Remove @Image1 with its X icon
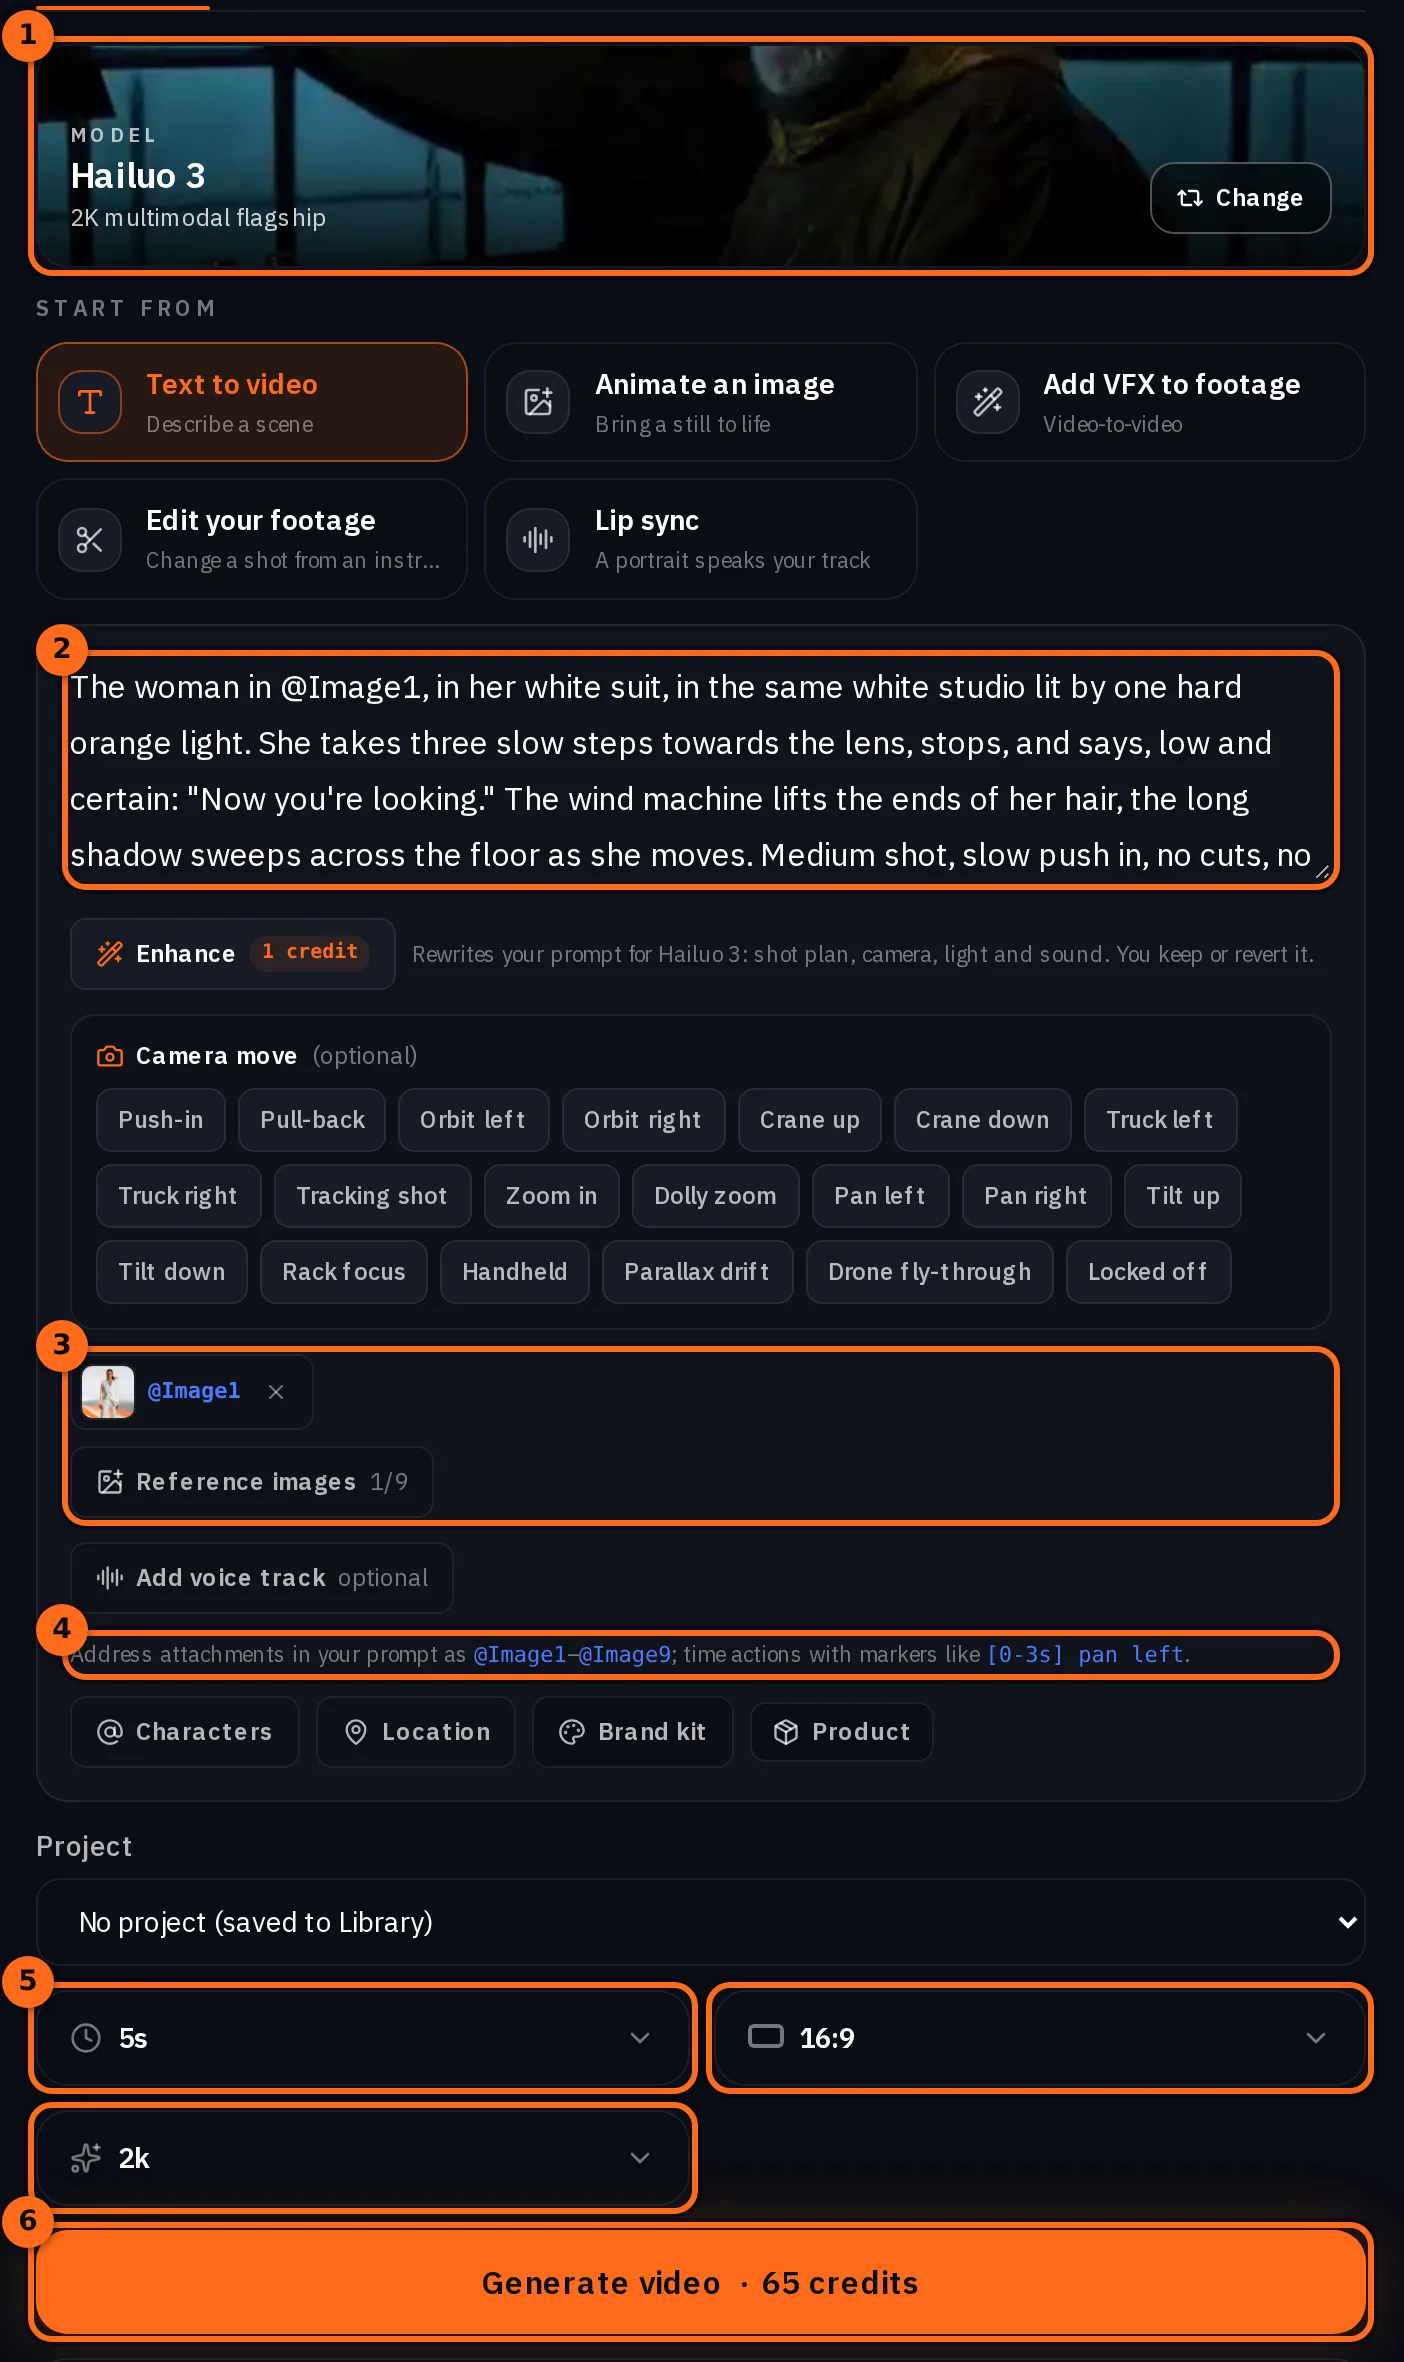 tap(276, 1392)
